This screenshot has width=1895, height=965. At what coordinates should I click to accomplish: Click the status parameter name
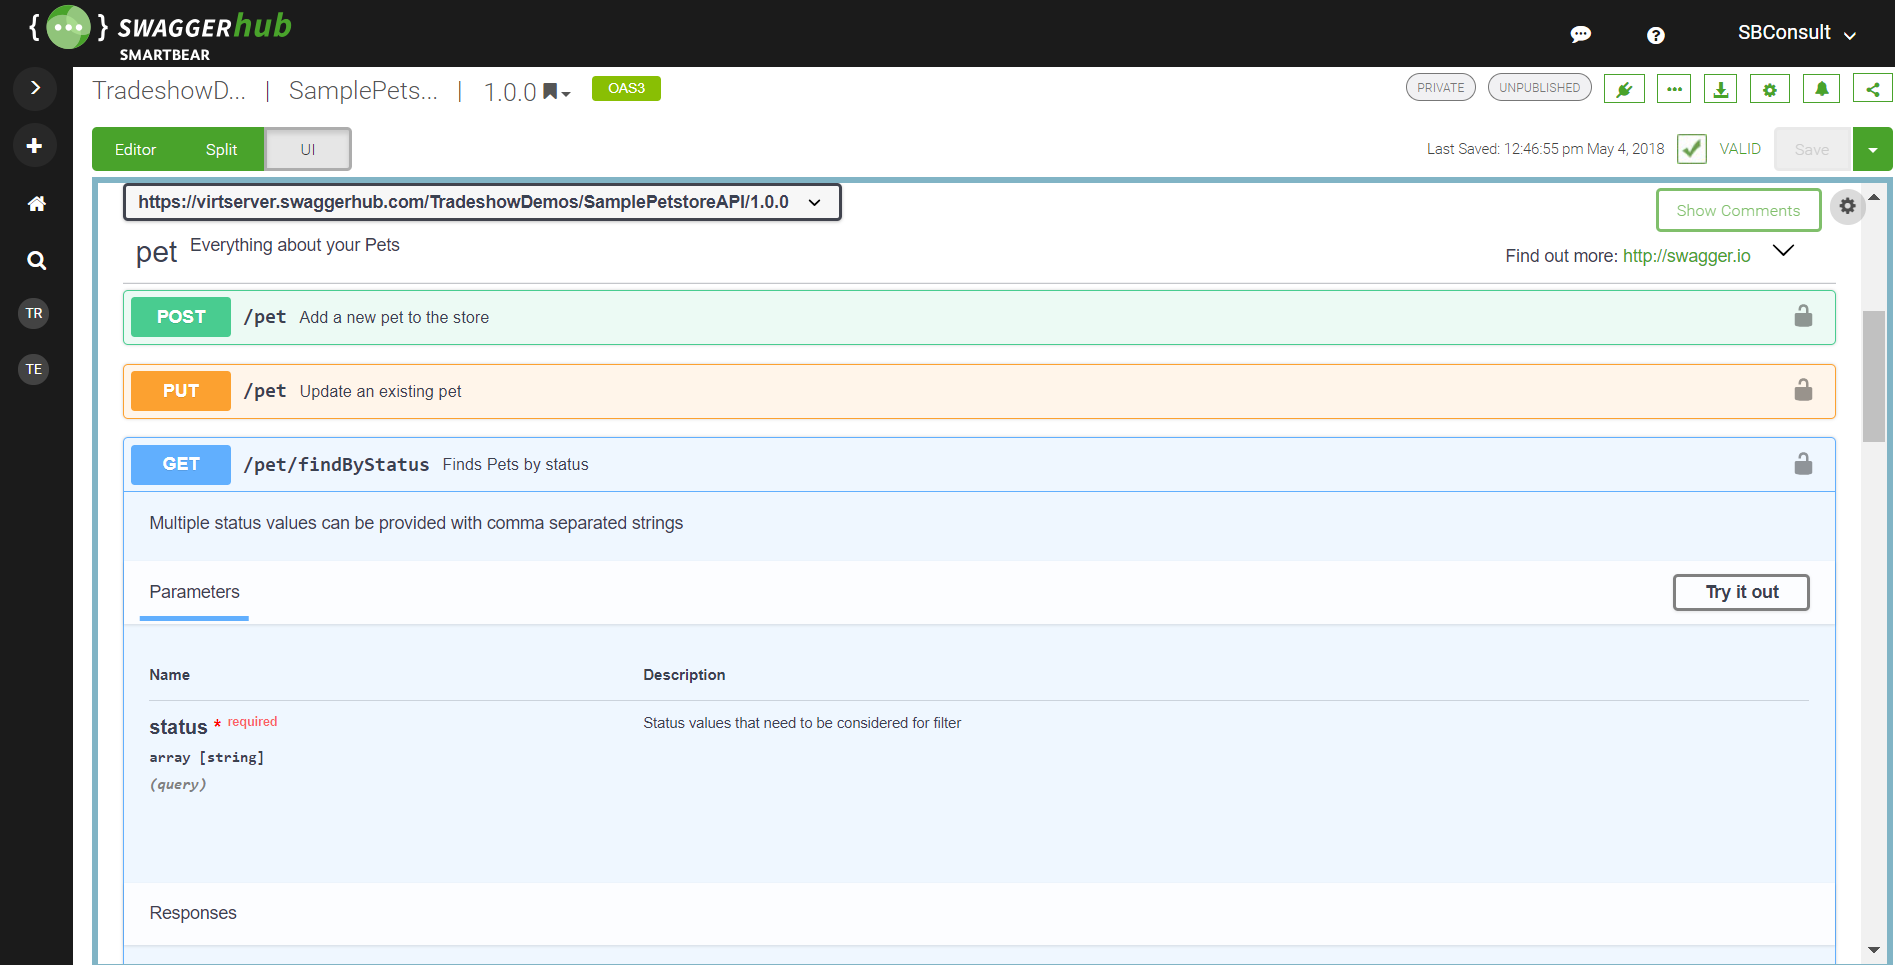tap(178, 727)
